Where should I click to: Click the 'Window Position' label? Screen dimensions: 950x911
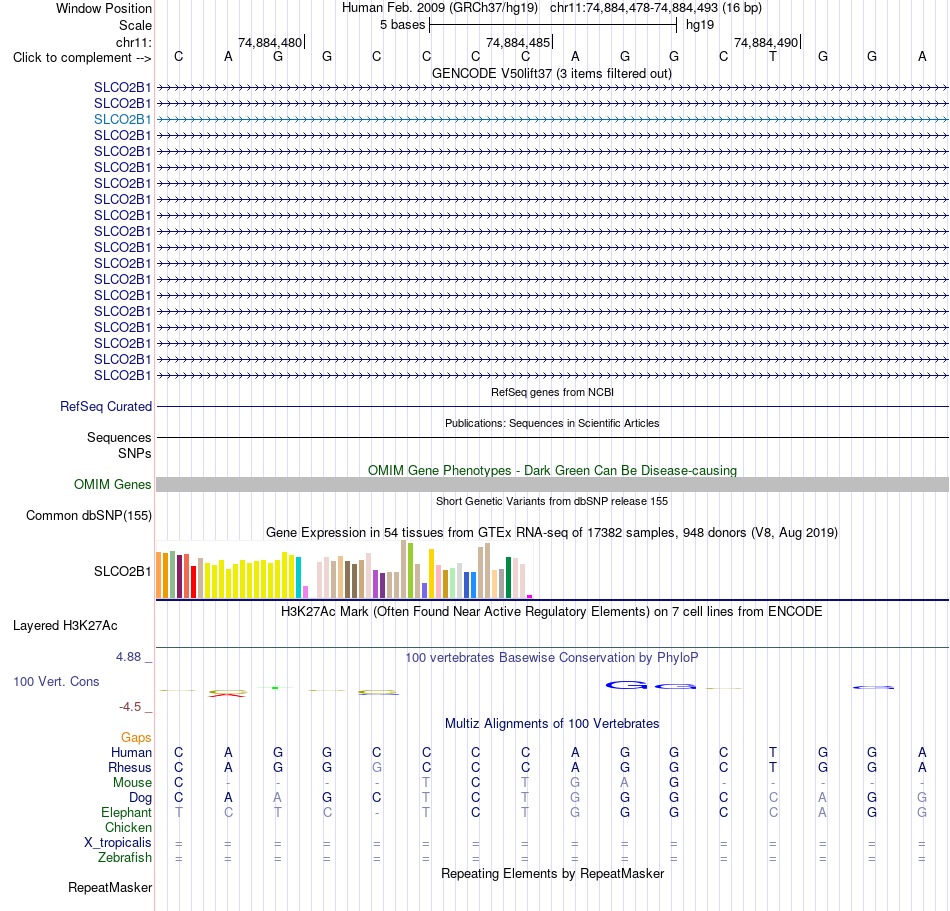coord(104,8)
